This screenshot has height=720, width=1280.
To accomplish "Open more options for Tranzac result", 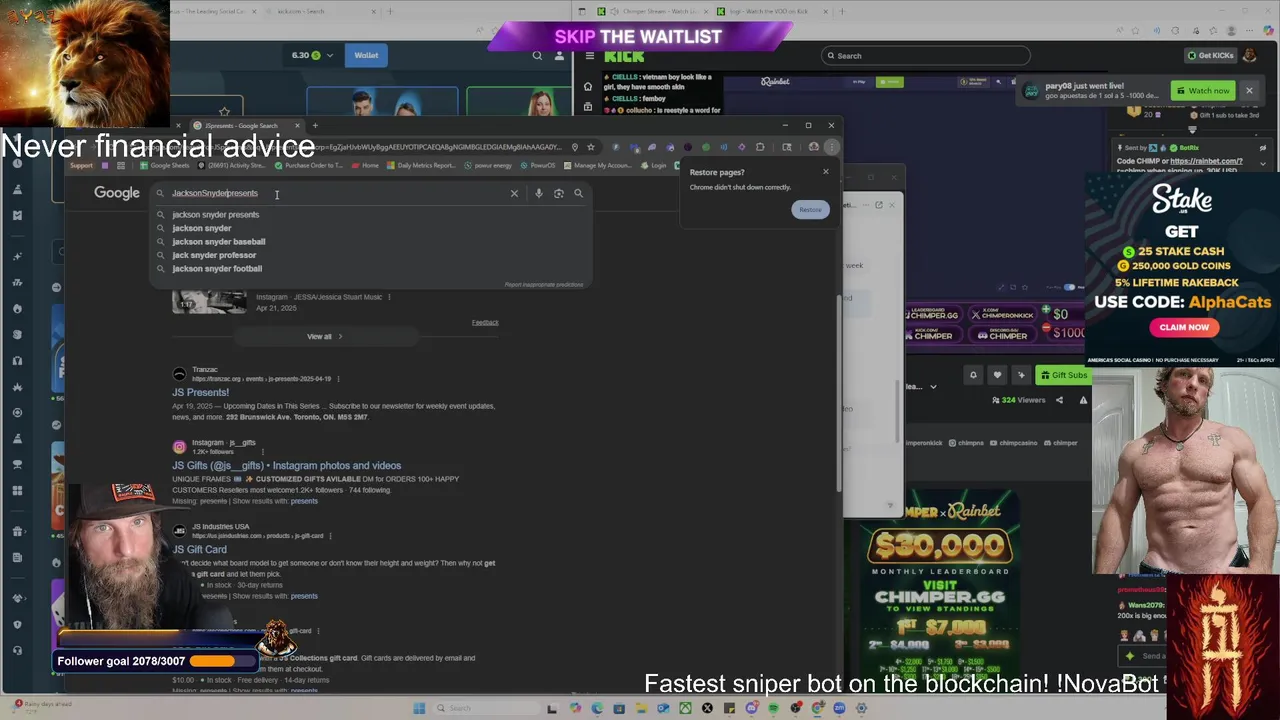I will click(338, 379).
